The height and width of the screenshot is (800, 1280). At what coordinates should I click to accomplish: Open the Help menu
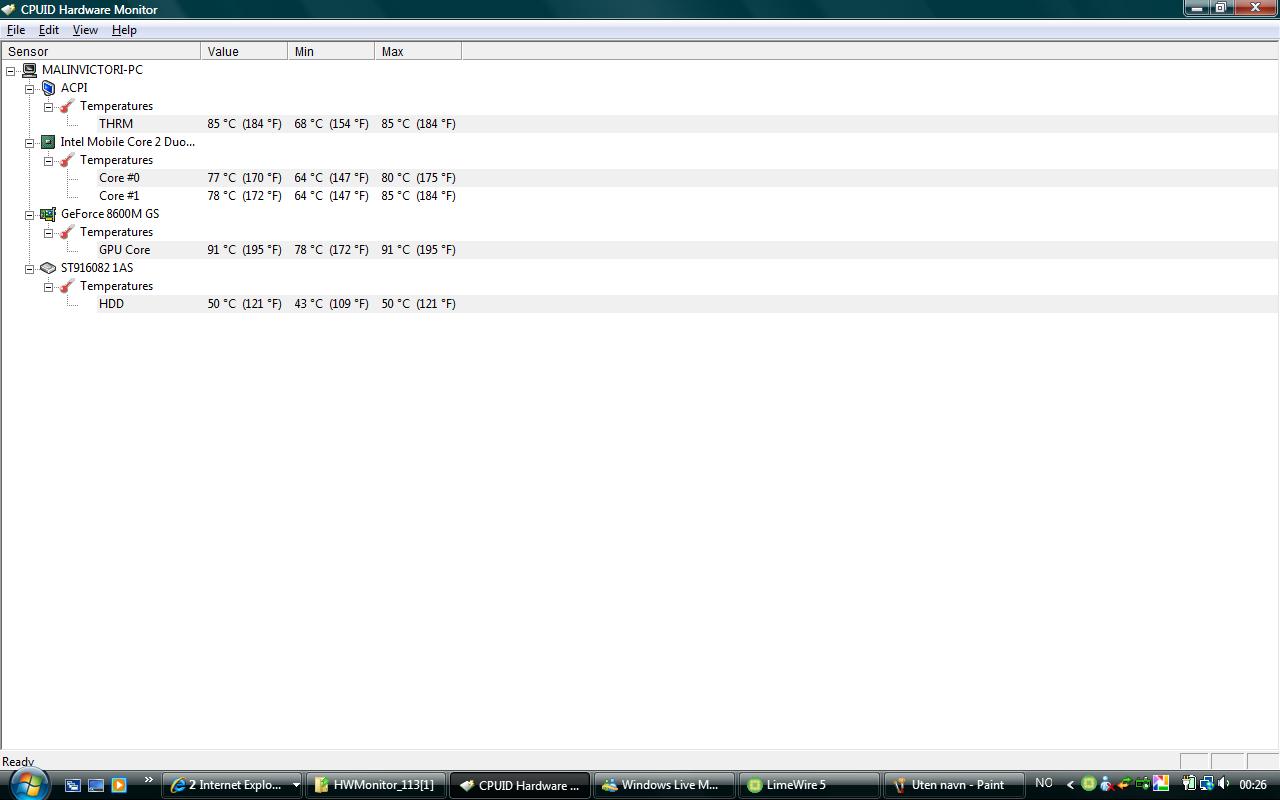point(124,30)
